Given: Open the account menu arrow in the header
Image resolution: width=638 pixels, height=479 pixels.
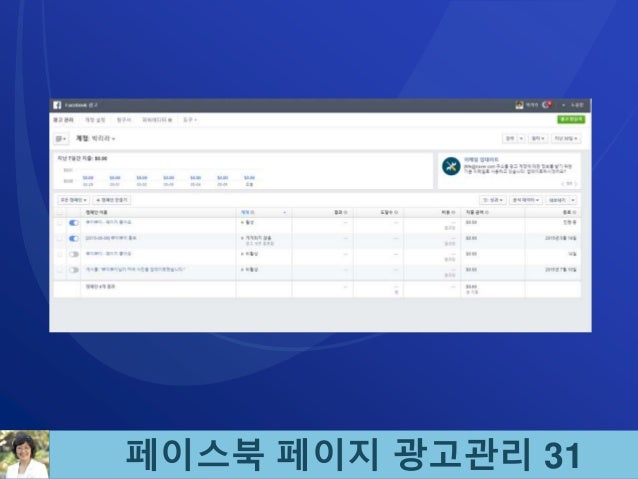Looking at the screenshot, I should (564, 105).
